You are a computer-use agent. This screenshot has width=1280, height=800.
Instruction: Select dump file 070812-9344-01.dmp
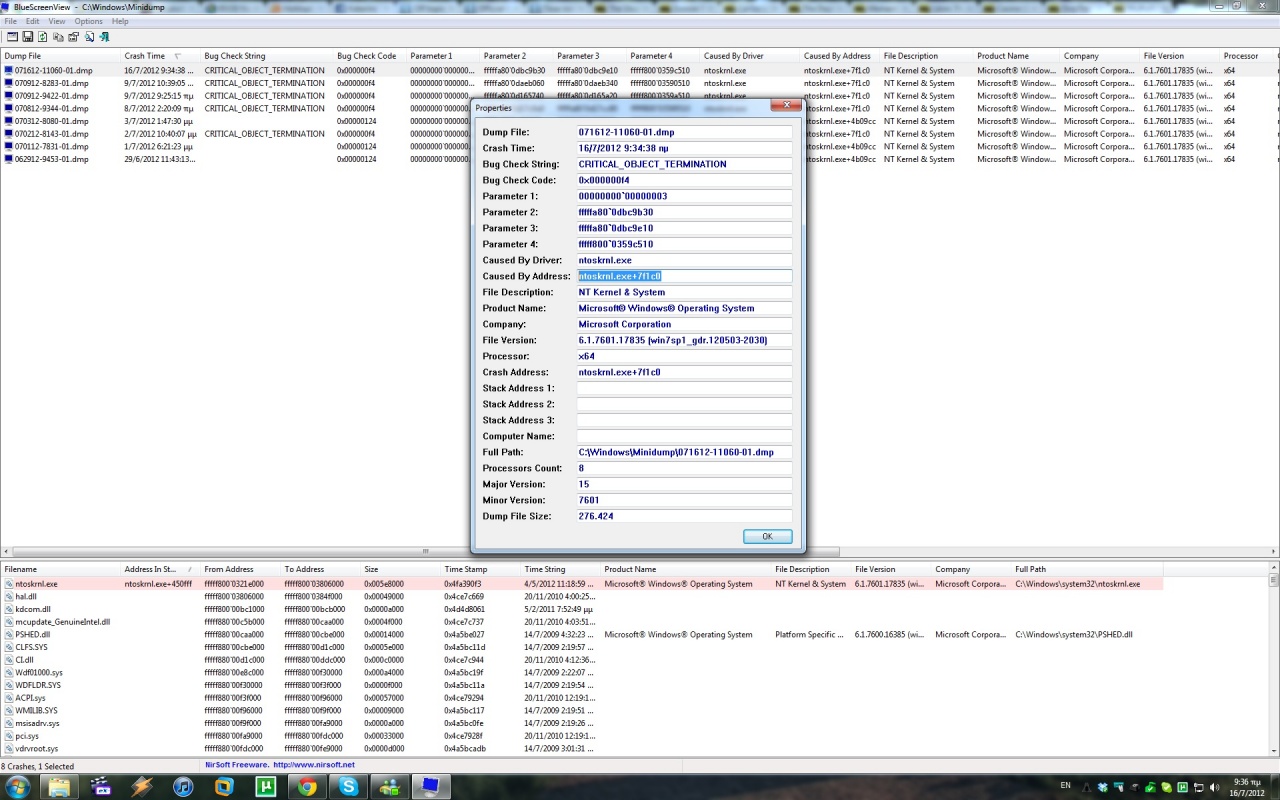52,108
